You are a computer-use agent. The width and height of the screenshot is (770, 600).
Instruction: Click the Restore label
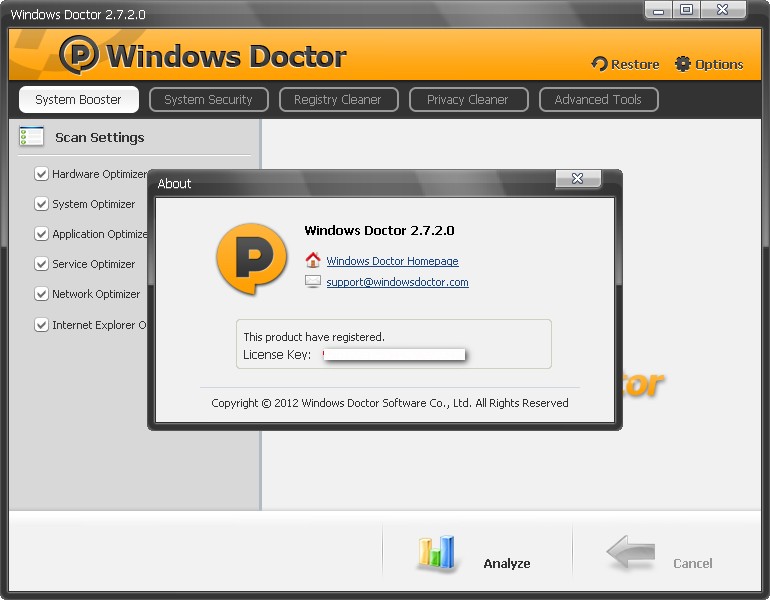(x=635, y=64)
